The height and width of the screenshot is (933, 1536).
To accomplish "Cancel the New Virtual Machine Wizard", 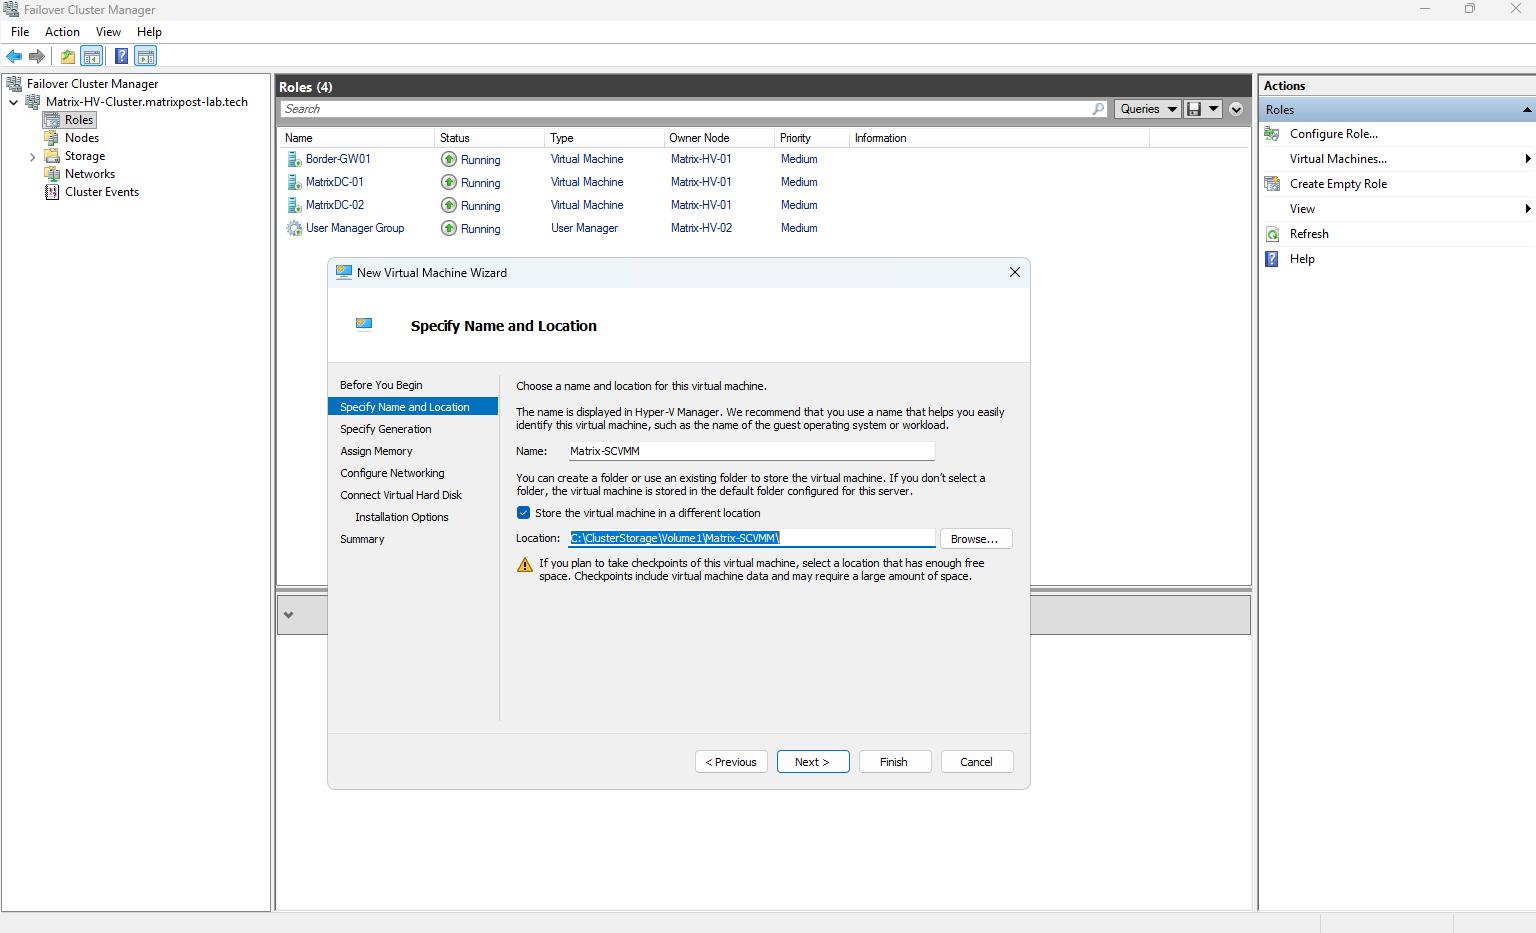I will (977, 762).
